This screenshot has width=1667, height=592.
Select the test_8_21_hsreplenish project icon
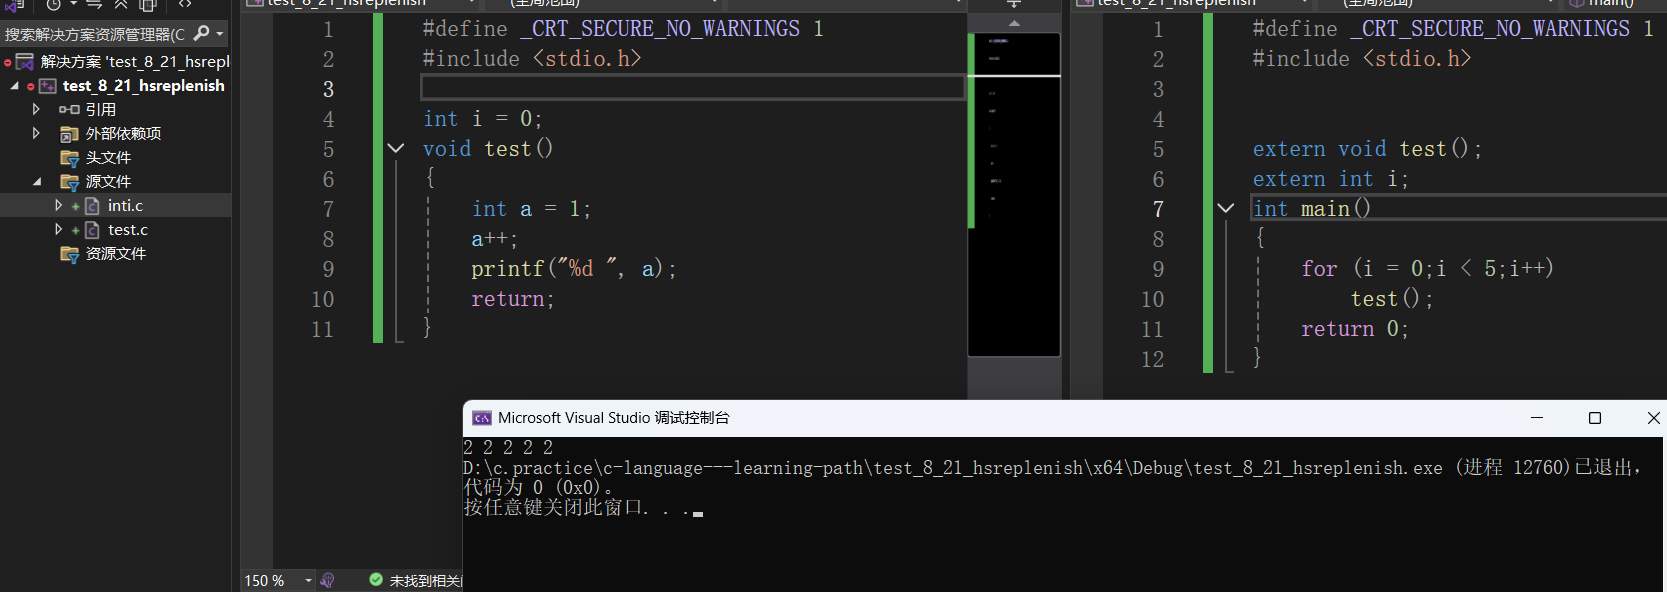[x=47, y=86]
